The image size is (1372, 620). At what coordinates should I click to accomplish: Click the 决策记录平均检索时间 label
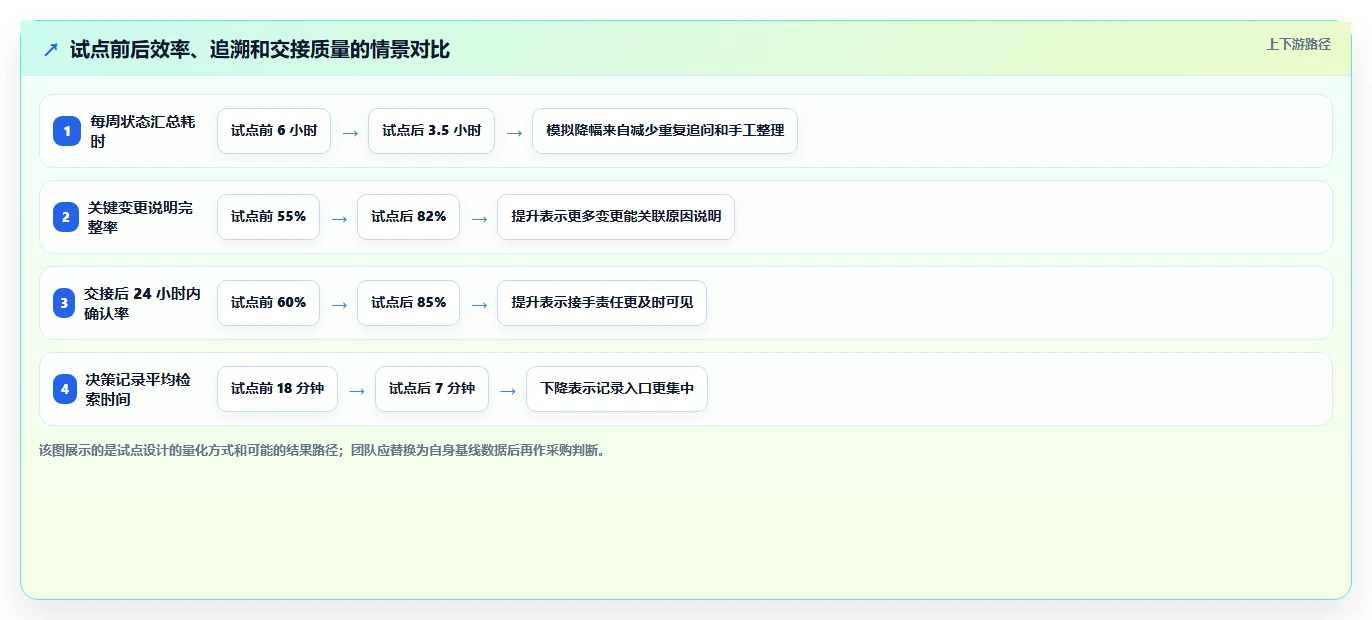tap(139, 389)
